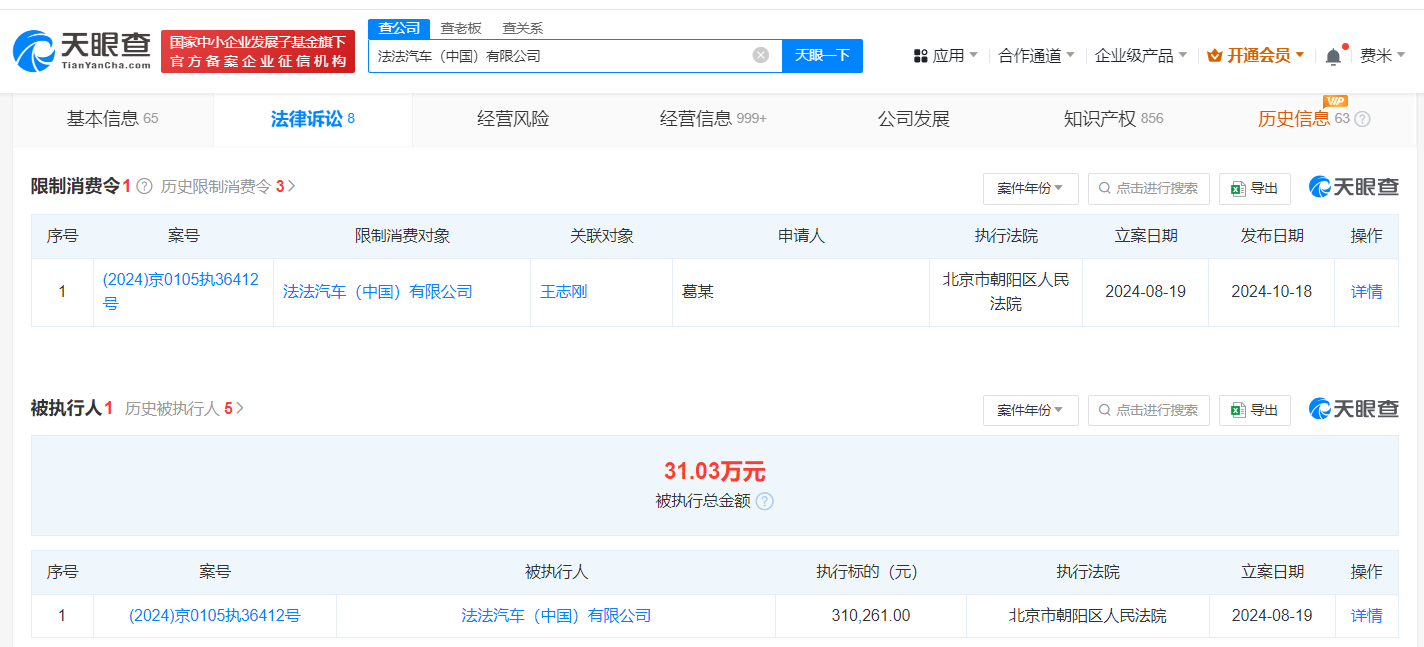Click the 被执行人 column header

[x=556, y=573]
